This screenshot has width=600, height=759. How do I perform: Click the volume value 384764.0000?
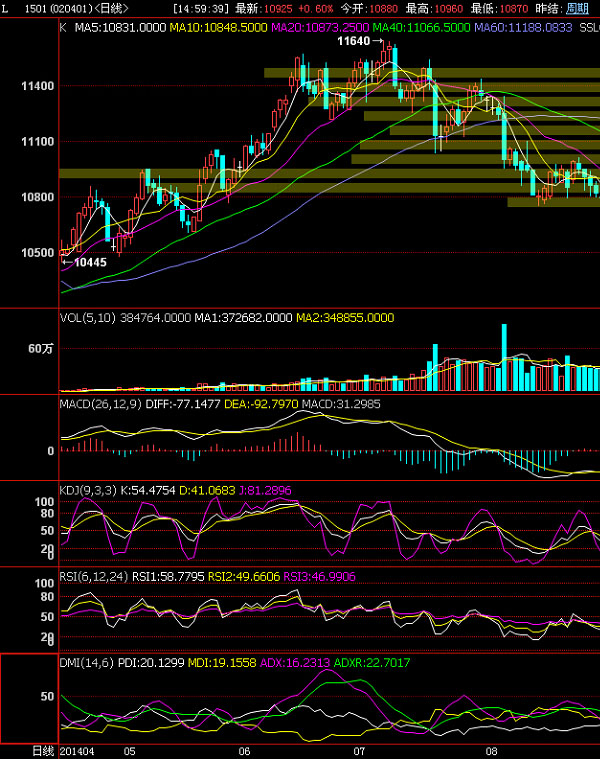[x=155, y=318]
